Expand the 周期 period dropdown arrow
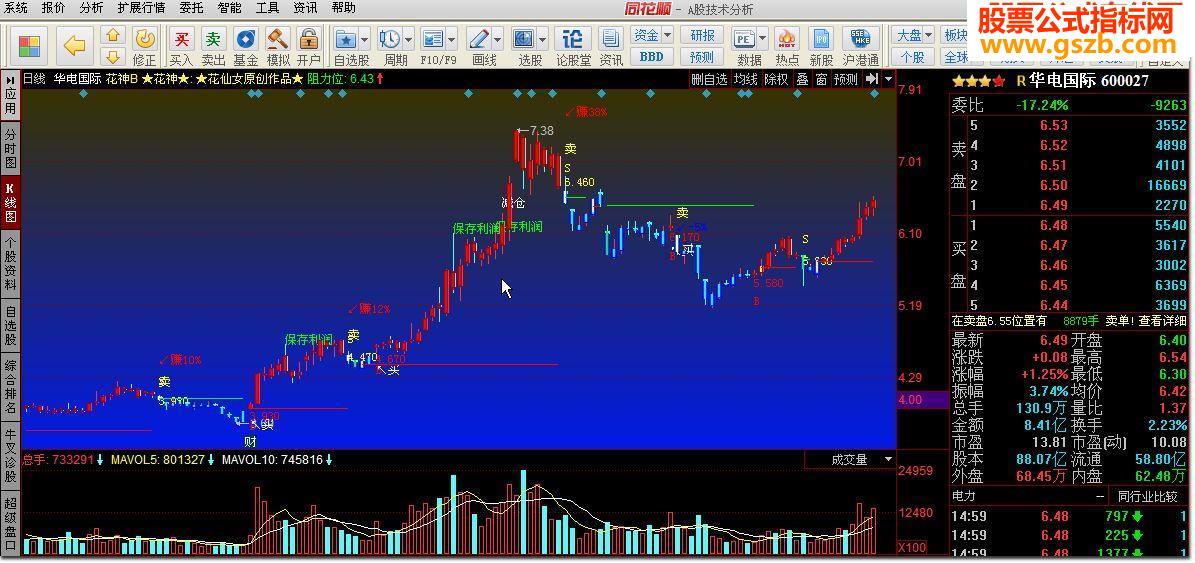Image resolution: width=1195 pixels, height=563 pixels. [x=408, y=39]
